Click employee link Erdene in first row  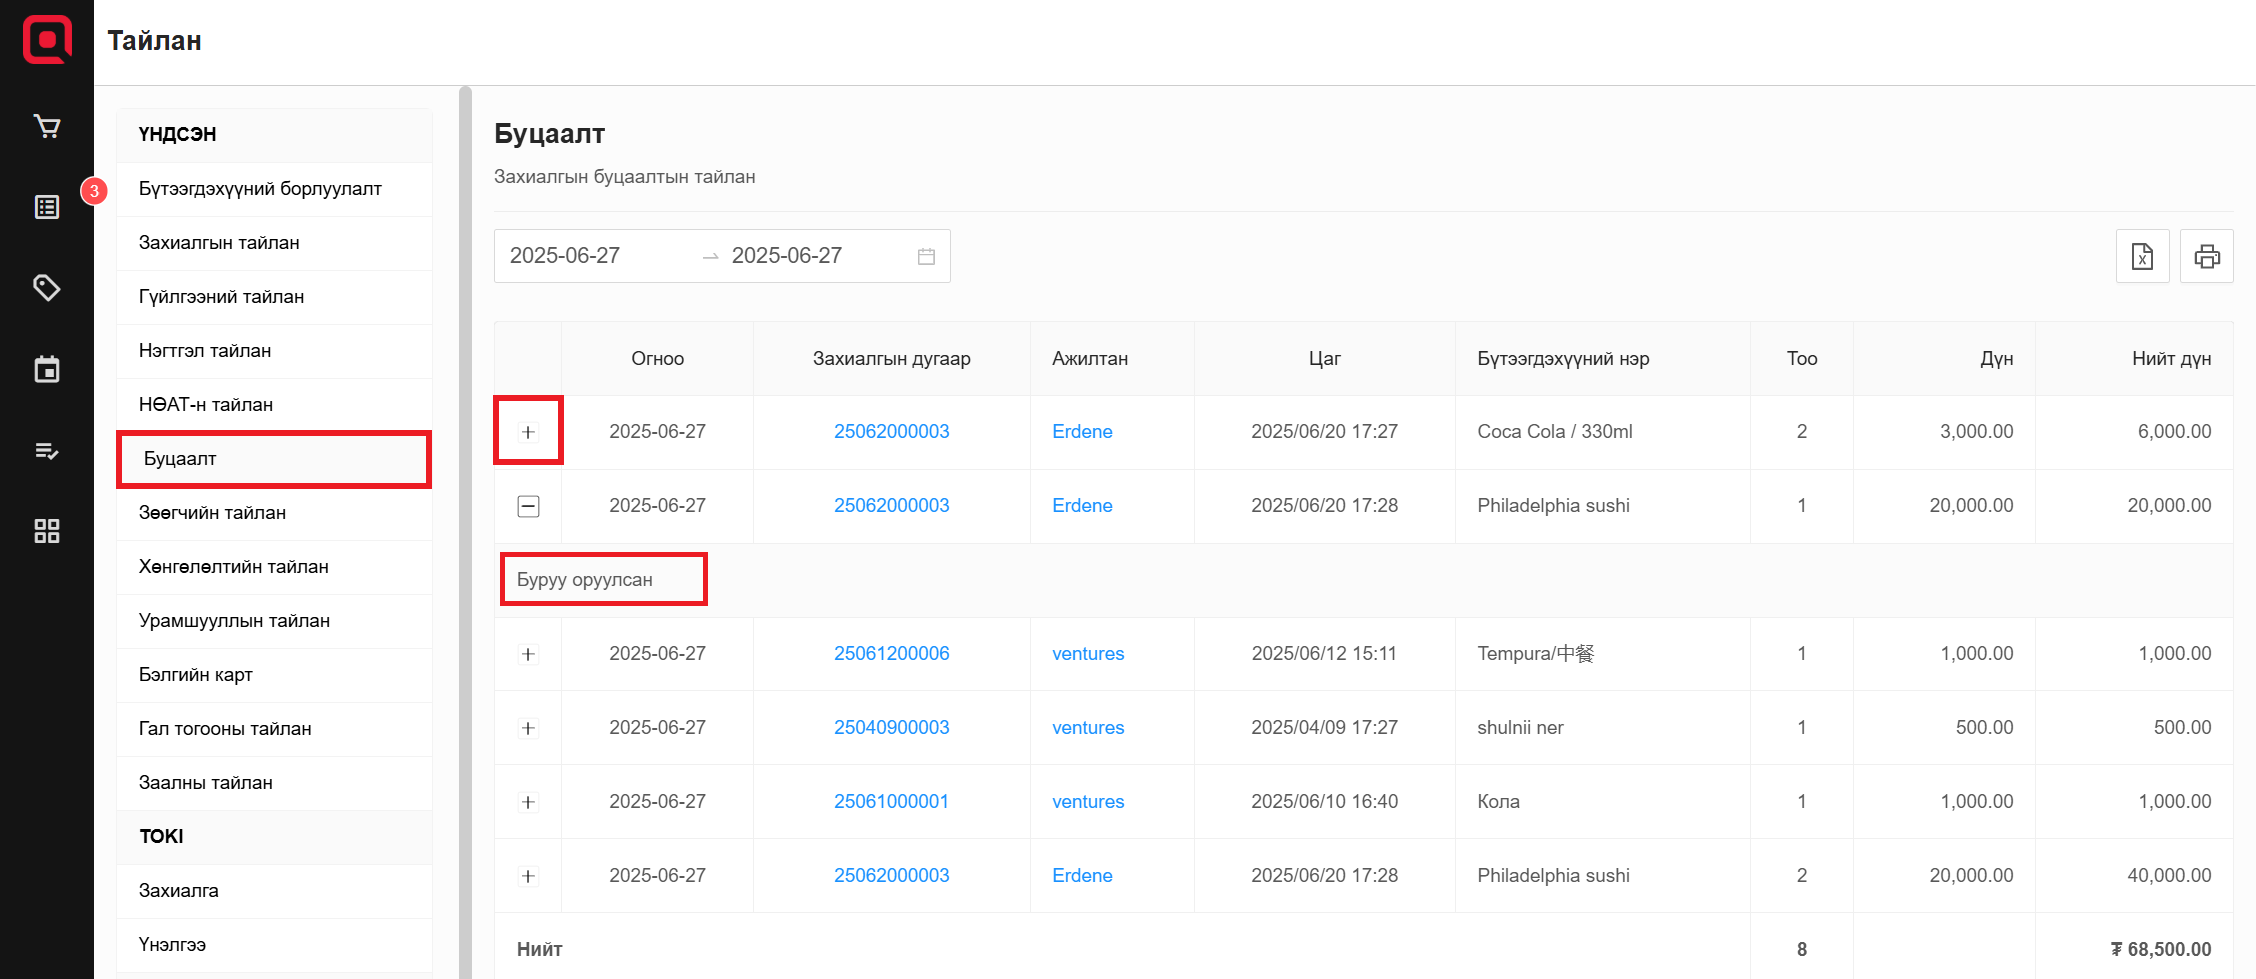[1082, 432]
